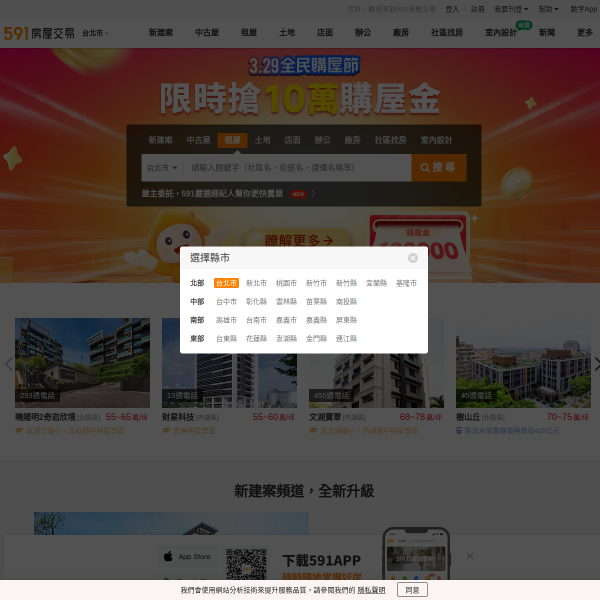The image size is (600, 600).
Task: Open 租屋 in the top navigation
Action: 249,33
